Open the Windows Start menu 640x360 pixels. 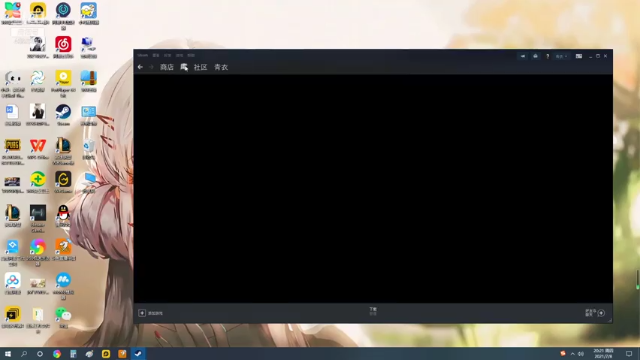pyautogui.click(x=8, y=353)
